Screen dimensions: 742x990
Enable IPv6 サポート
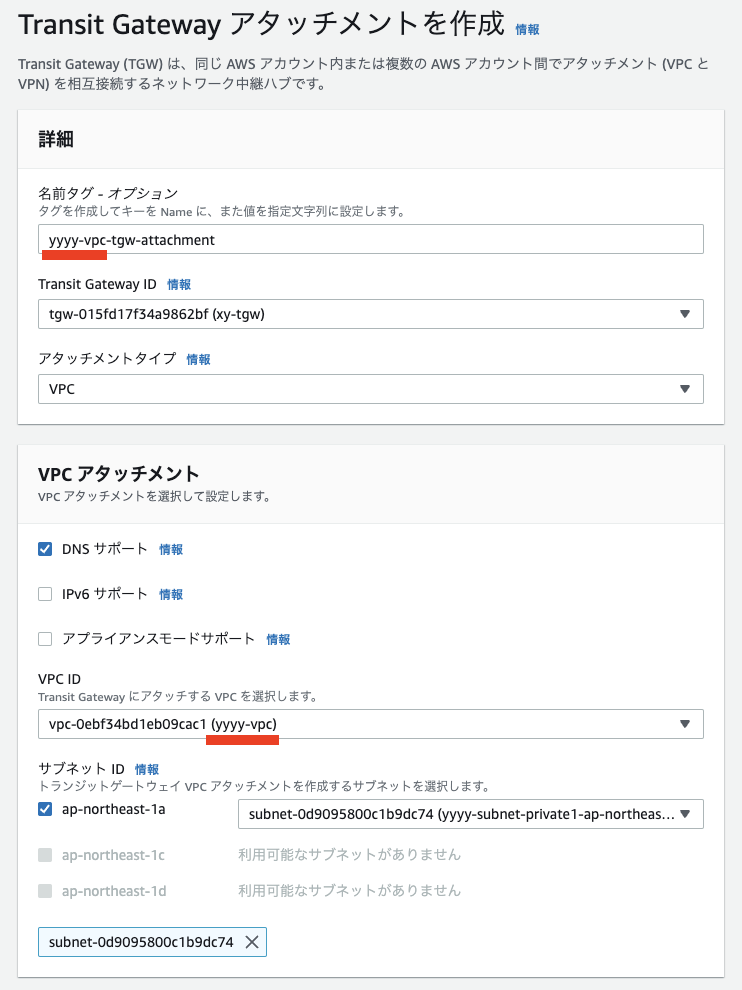tap(45, 593)
